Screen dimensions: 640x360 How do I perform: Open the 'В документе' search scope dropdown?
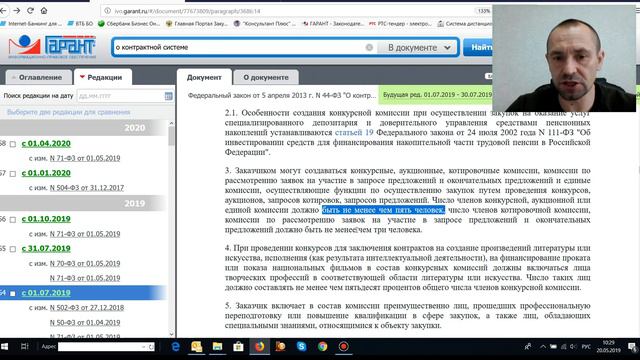(418, 47)
